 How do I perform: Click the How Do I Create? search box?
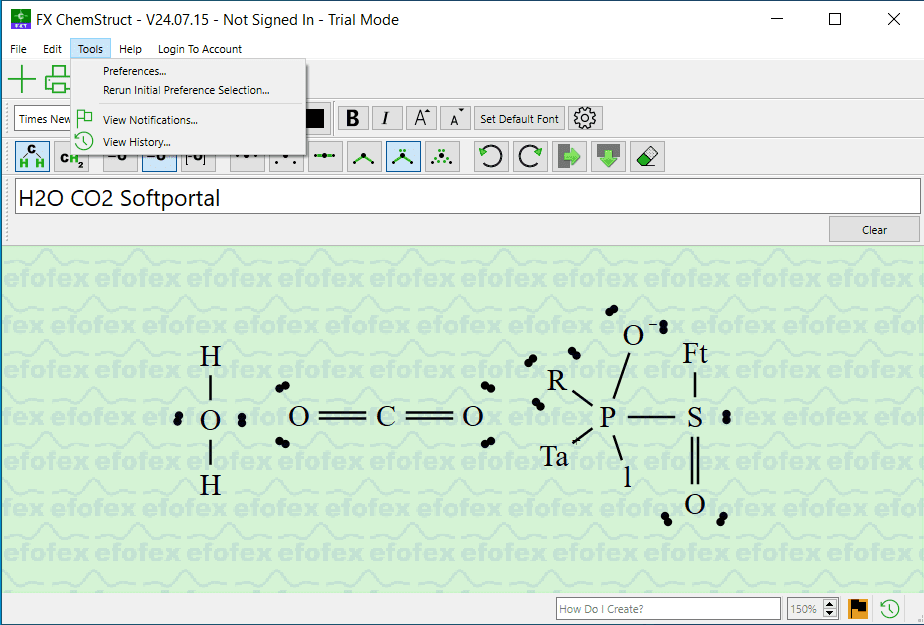(x=668, y=609)
